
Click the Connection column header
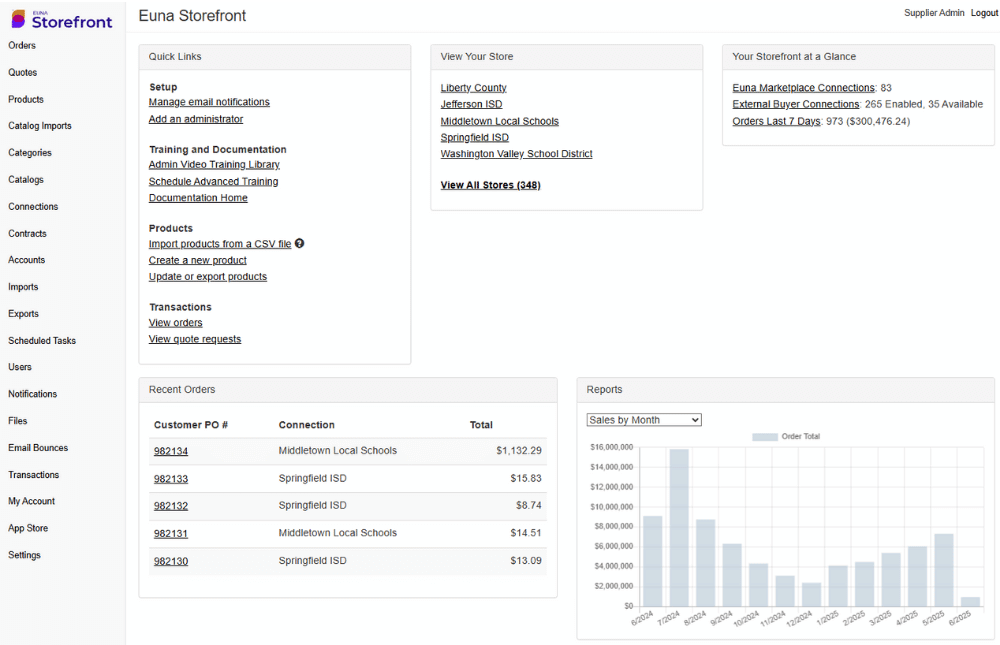click(x=307, y=425)
